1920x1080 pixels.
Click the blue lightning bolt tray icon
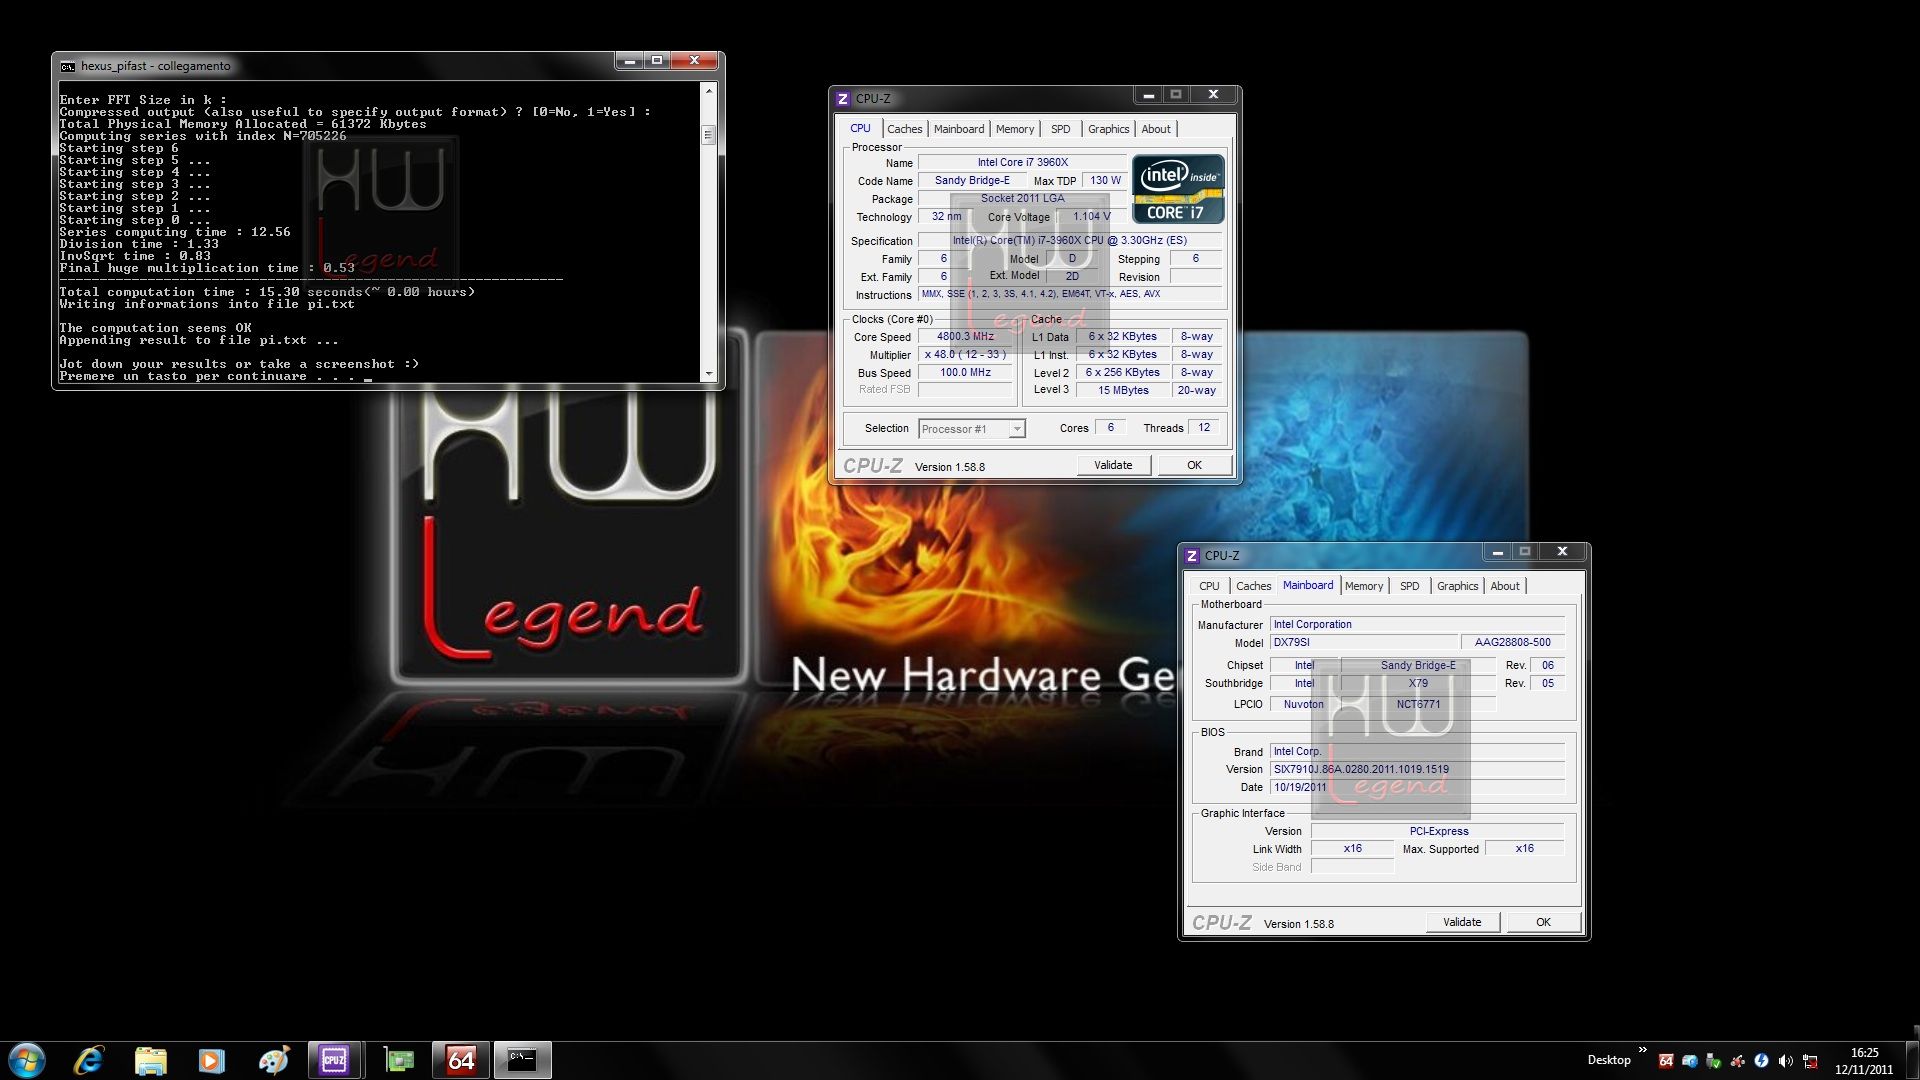pos(1762,1061)
